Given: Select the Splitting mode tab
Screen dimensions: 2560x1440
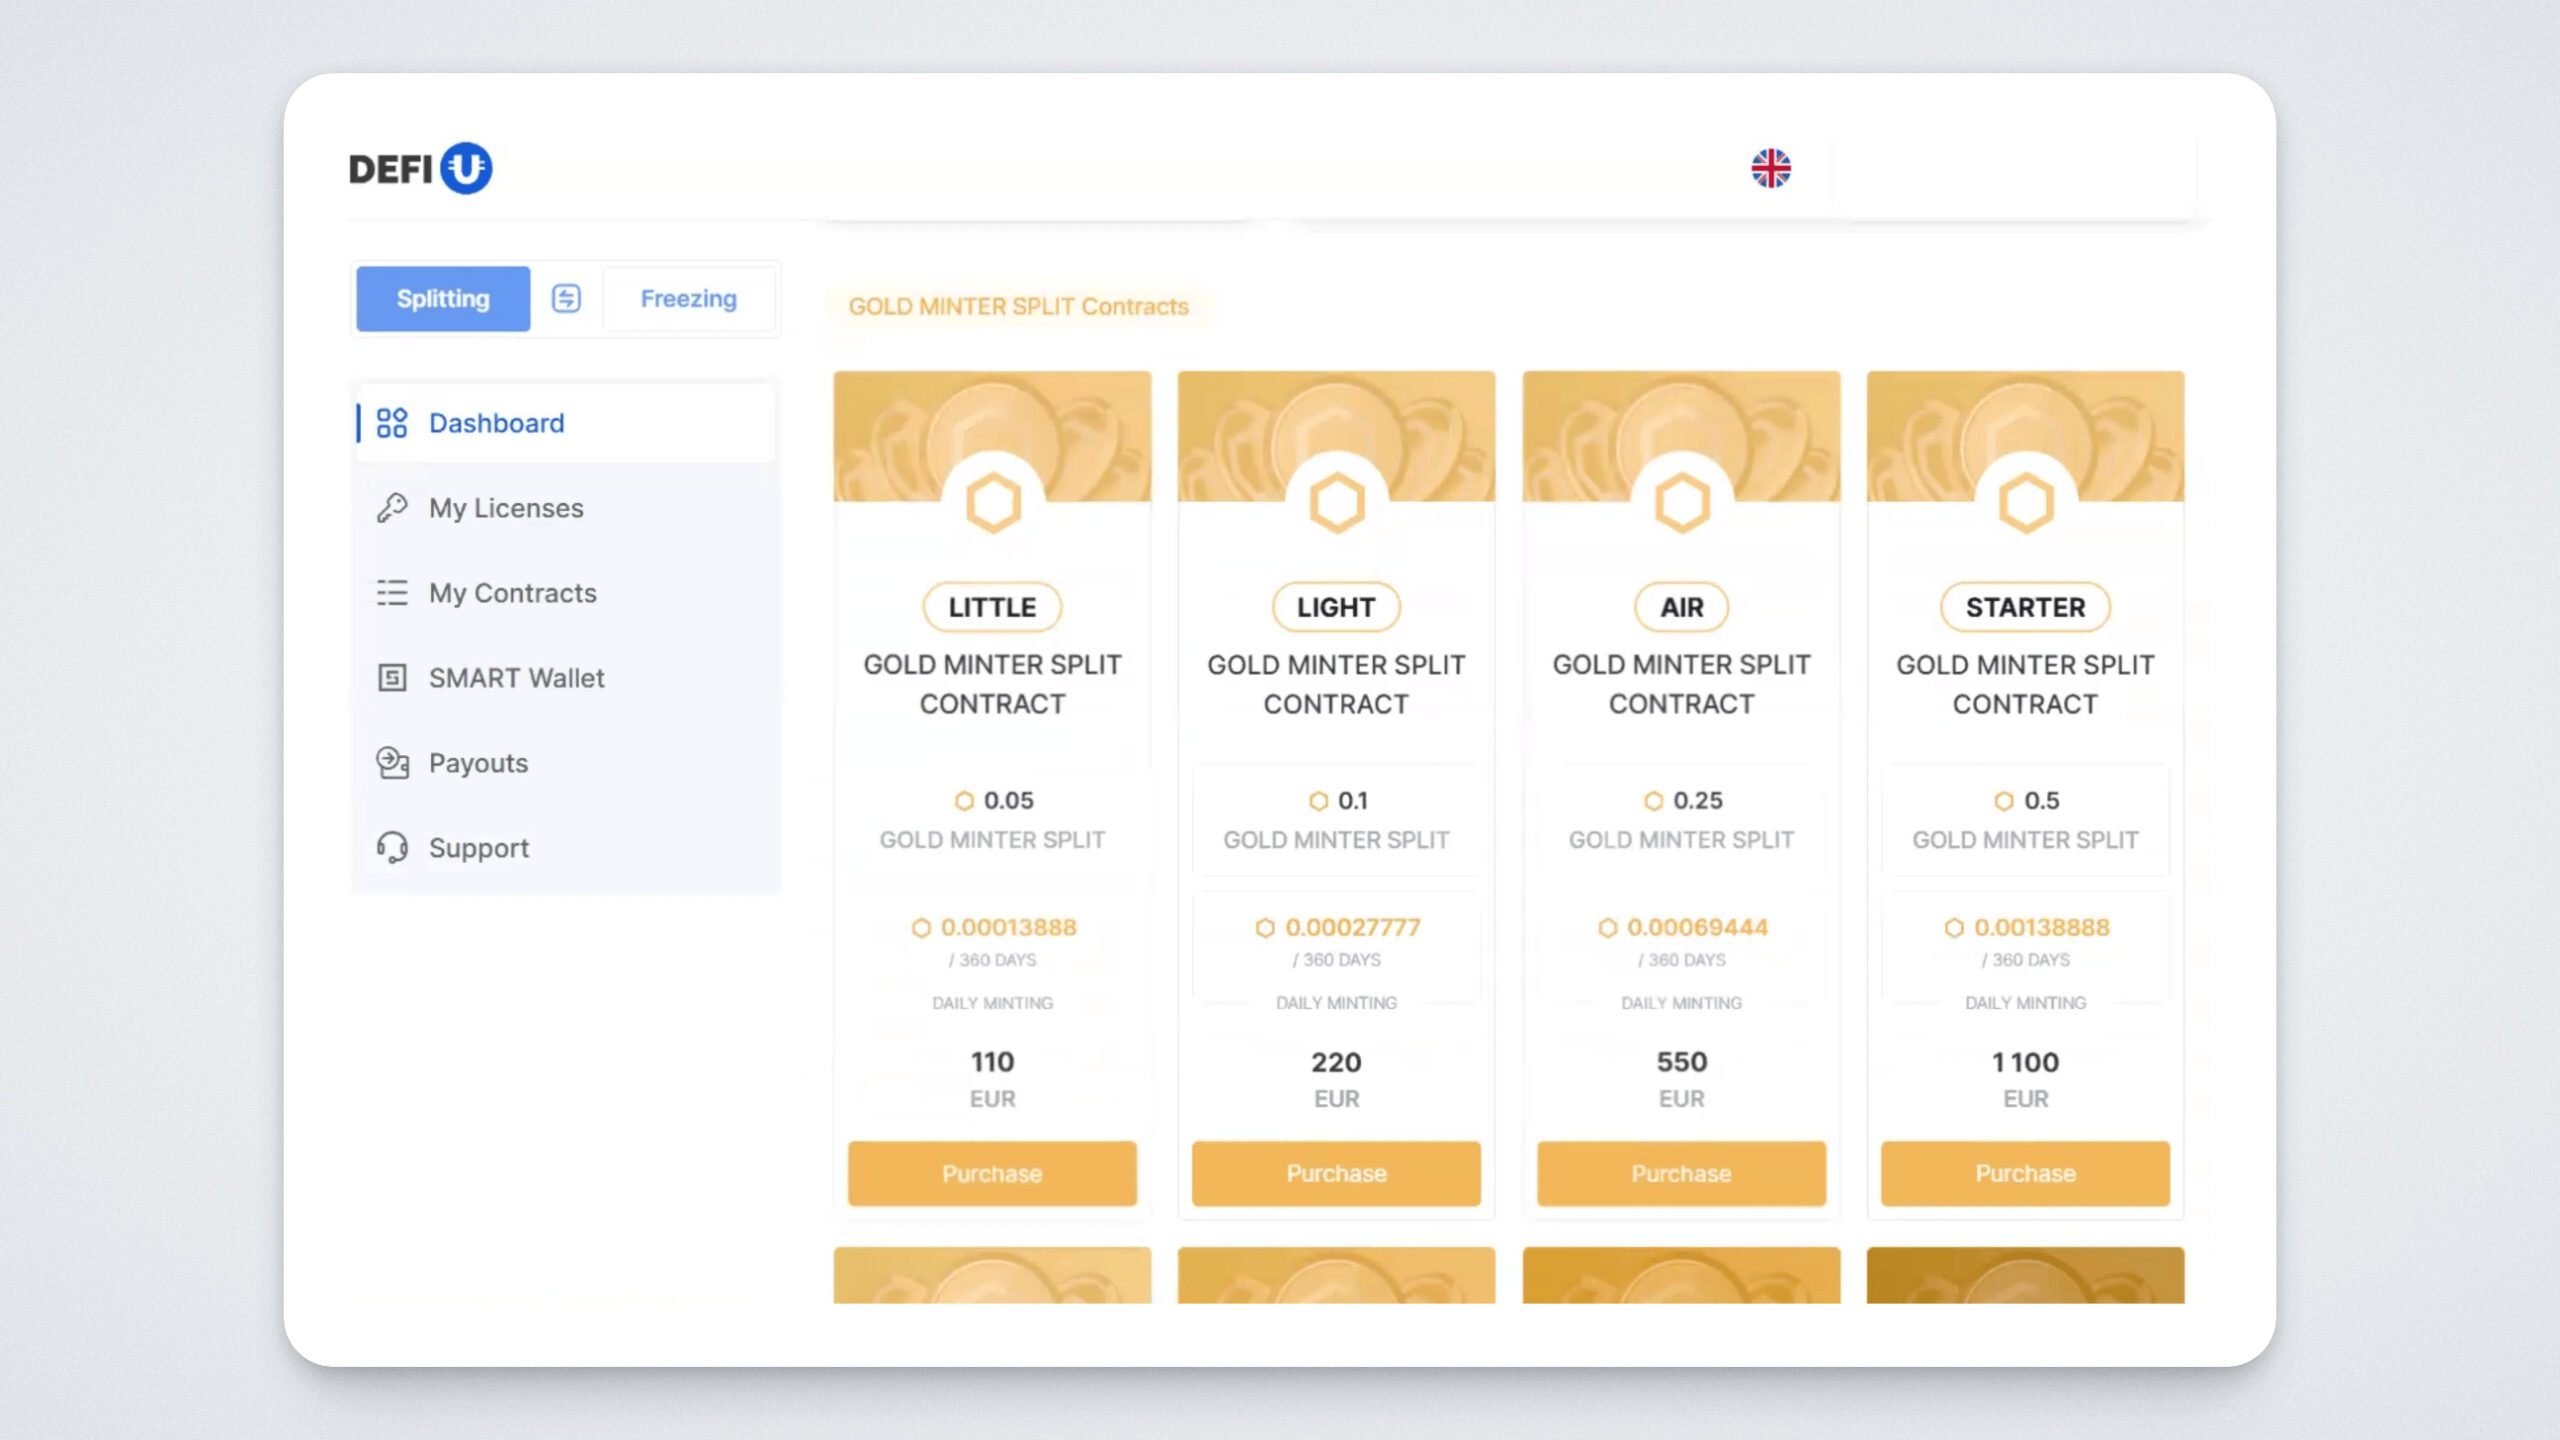Looking at the screenshot, I should pos(443,298).
